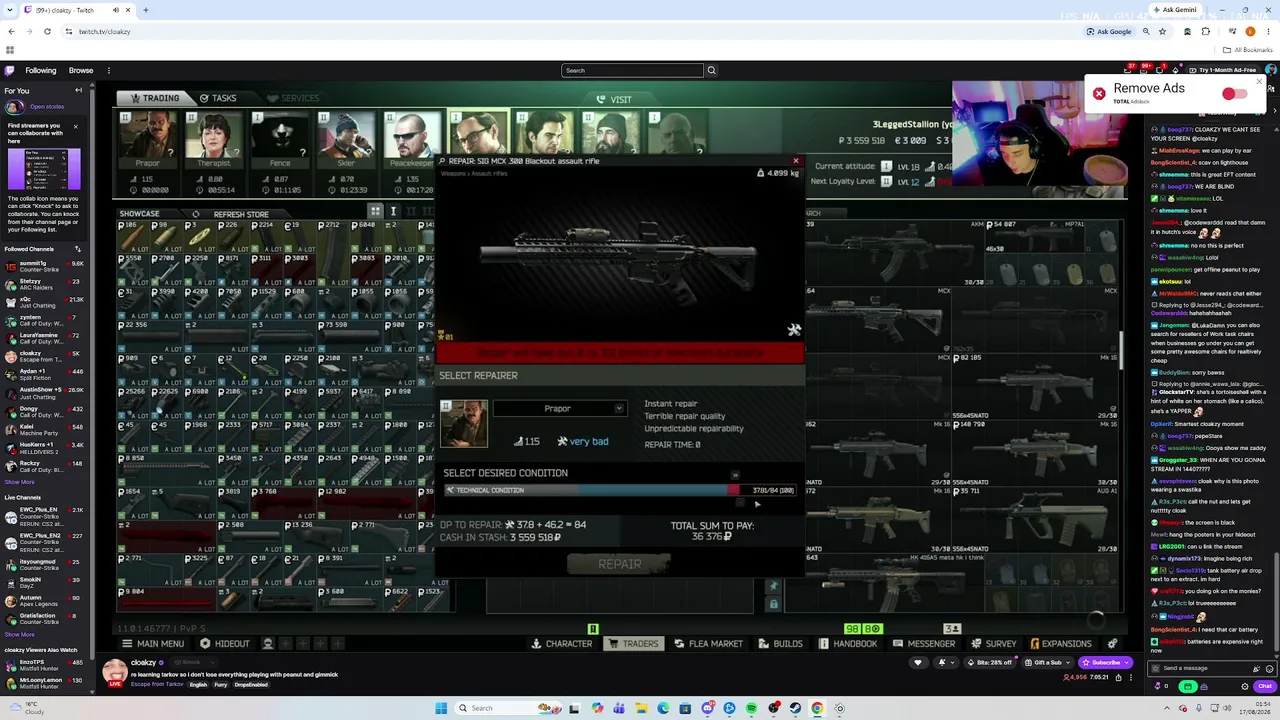Bookmark this page with the star icon
The width and height of the screenshot is (1280, 720).
1162,31
